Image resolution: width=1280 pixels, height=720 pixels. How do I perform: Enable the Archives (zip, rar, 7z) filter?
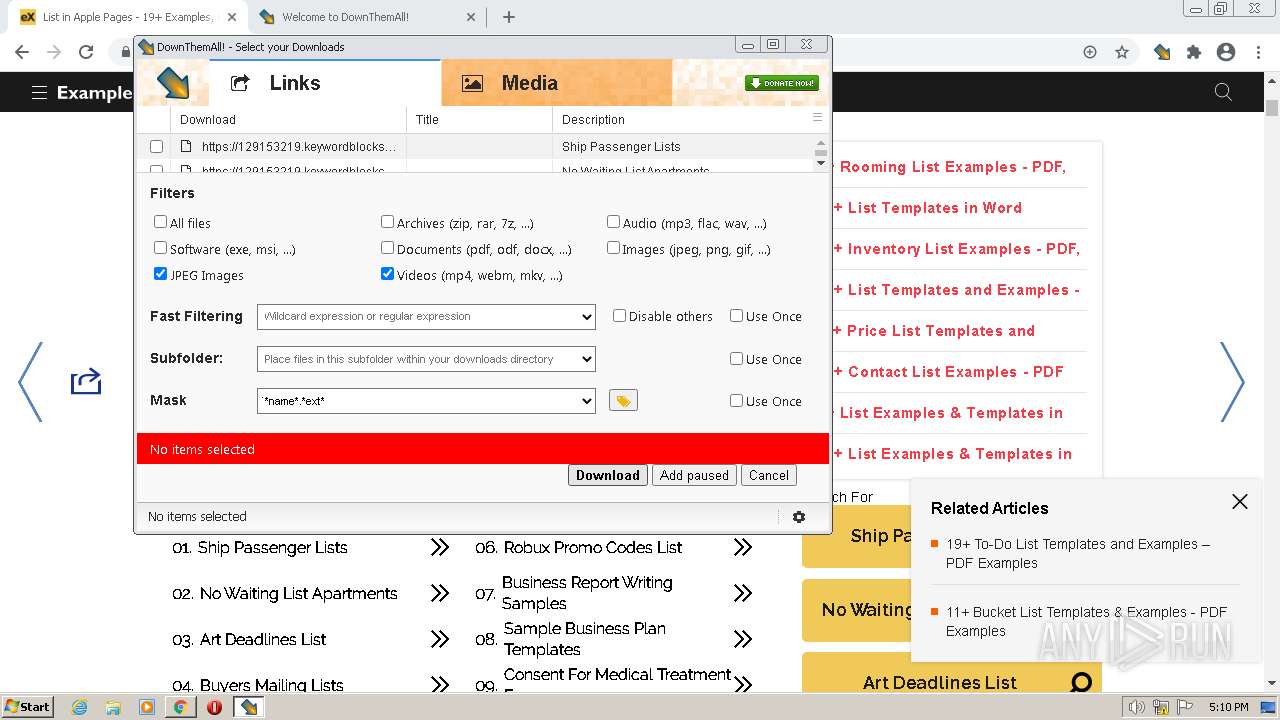(x=387, y=222)
